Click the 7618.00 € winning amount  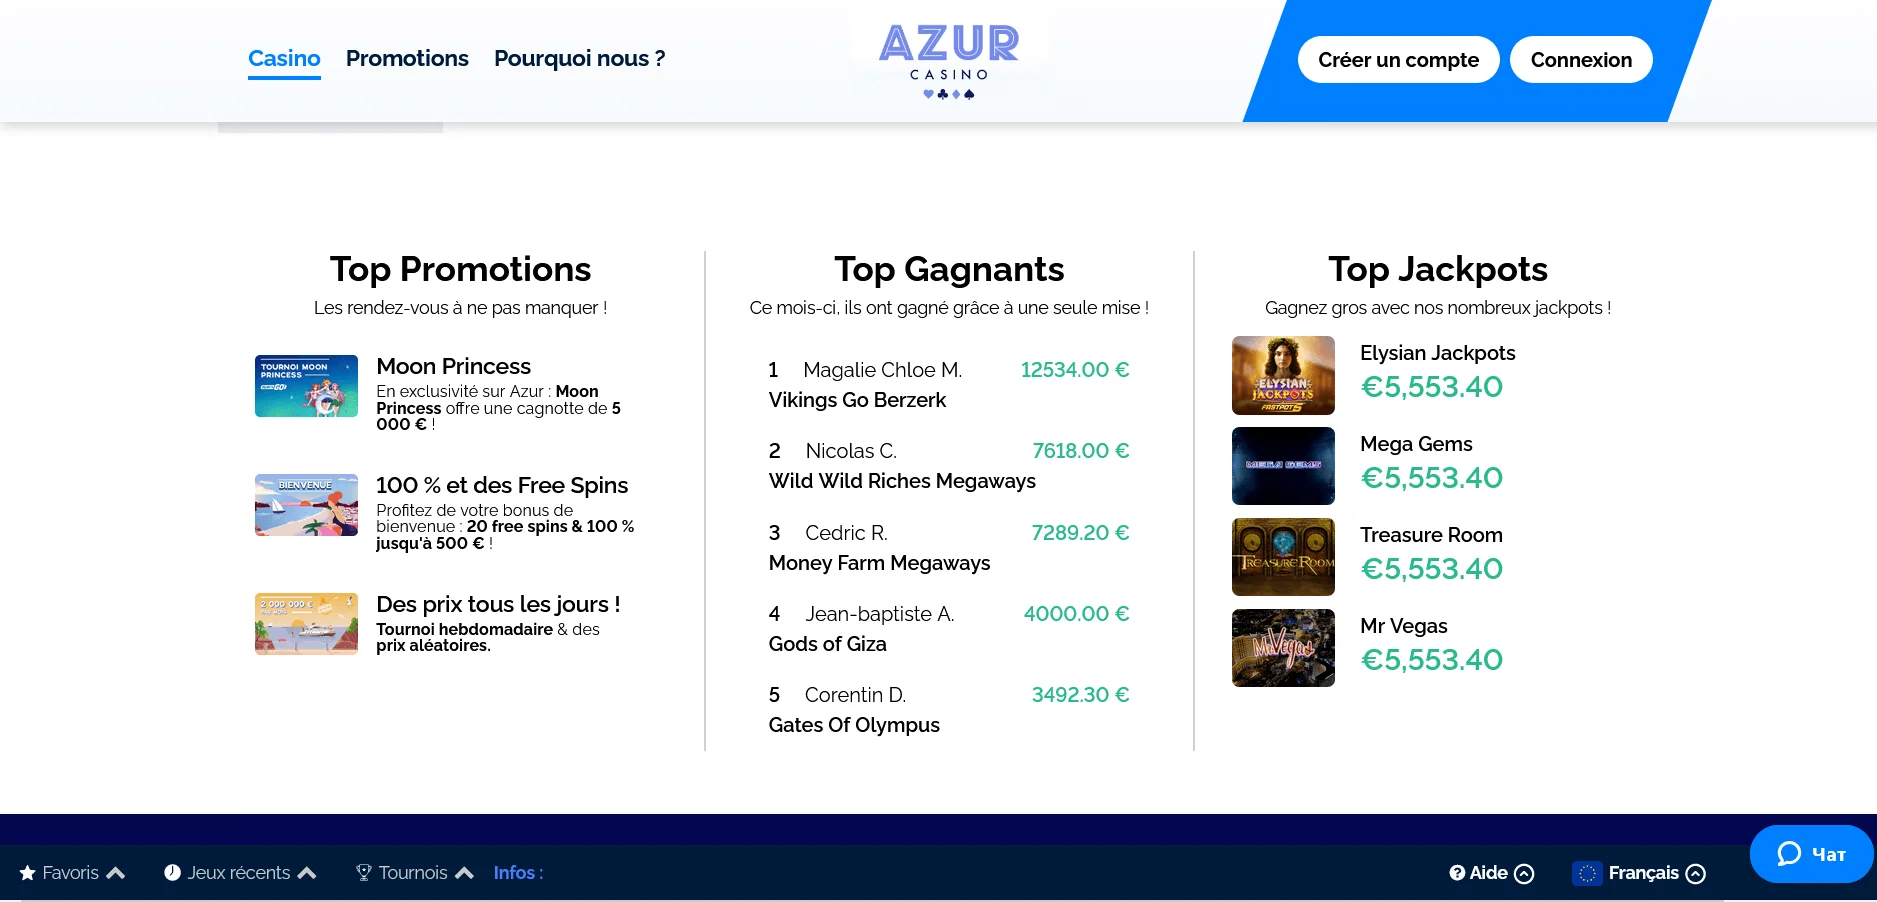point(1081,451)
